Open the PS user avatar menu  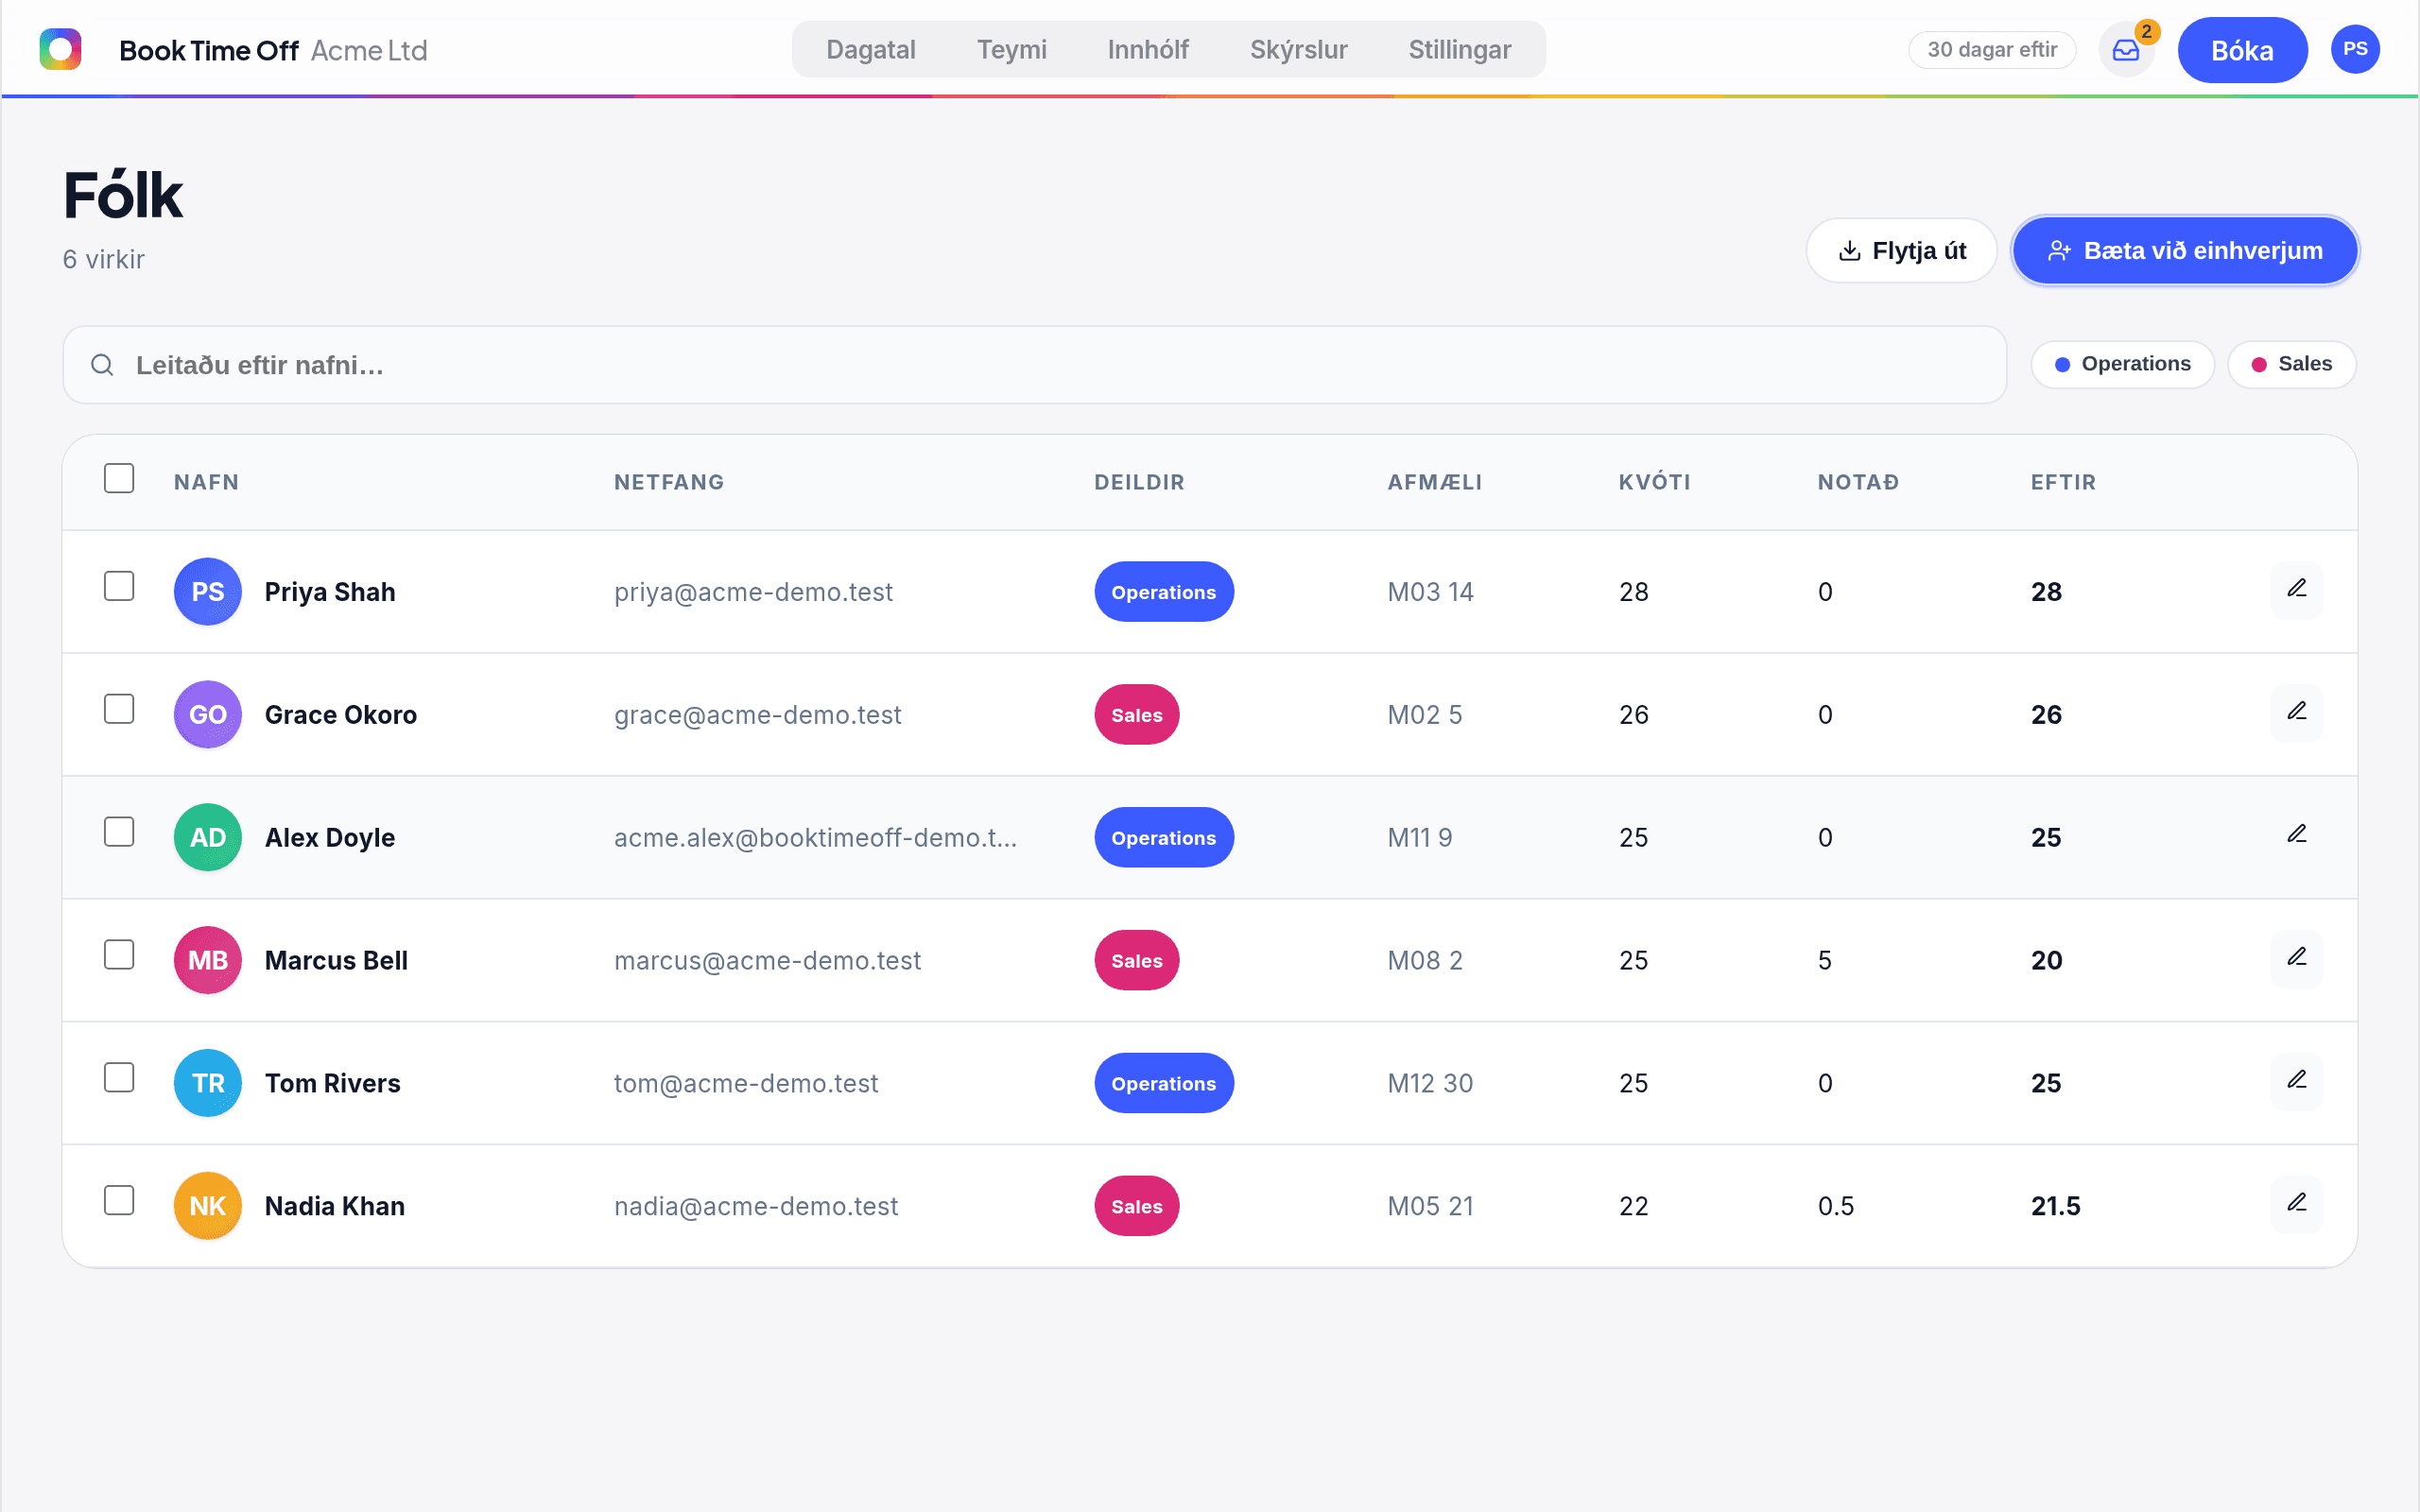pos(2355,49)
